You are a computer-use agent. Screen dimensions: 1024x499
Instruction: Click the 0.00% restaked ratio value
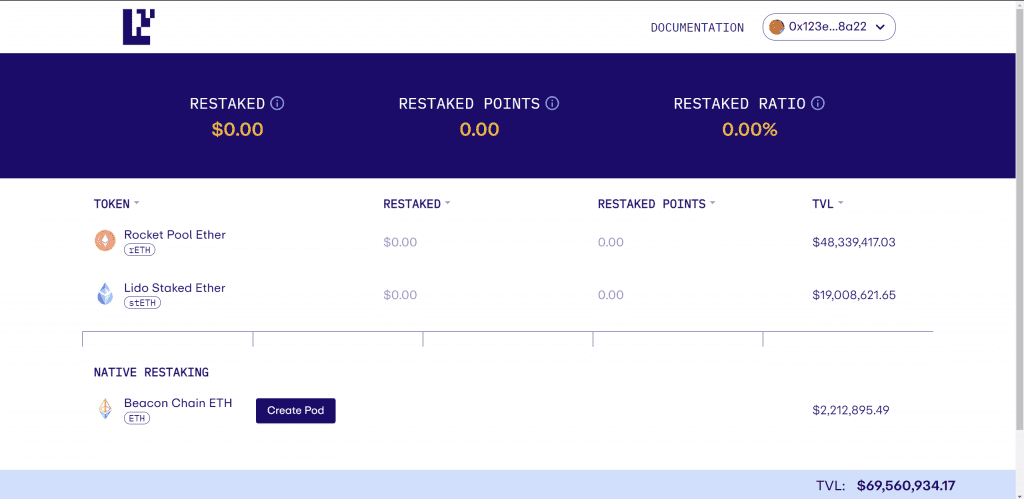click(x=750, y=129)
